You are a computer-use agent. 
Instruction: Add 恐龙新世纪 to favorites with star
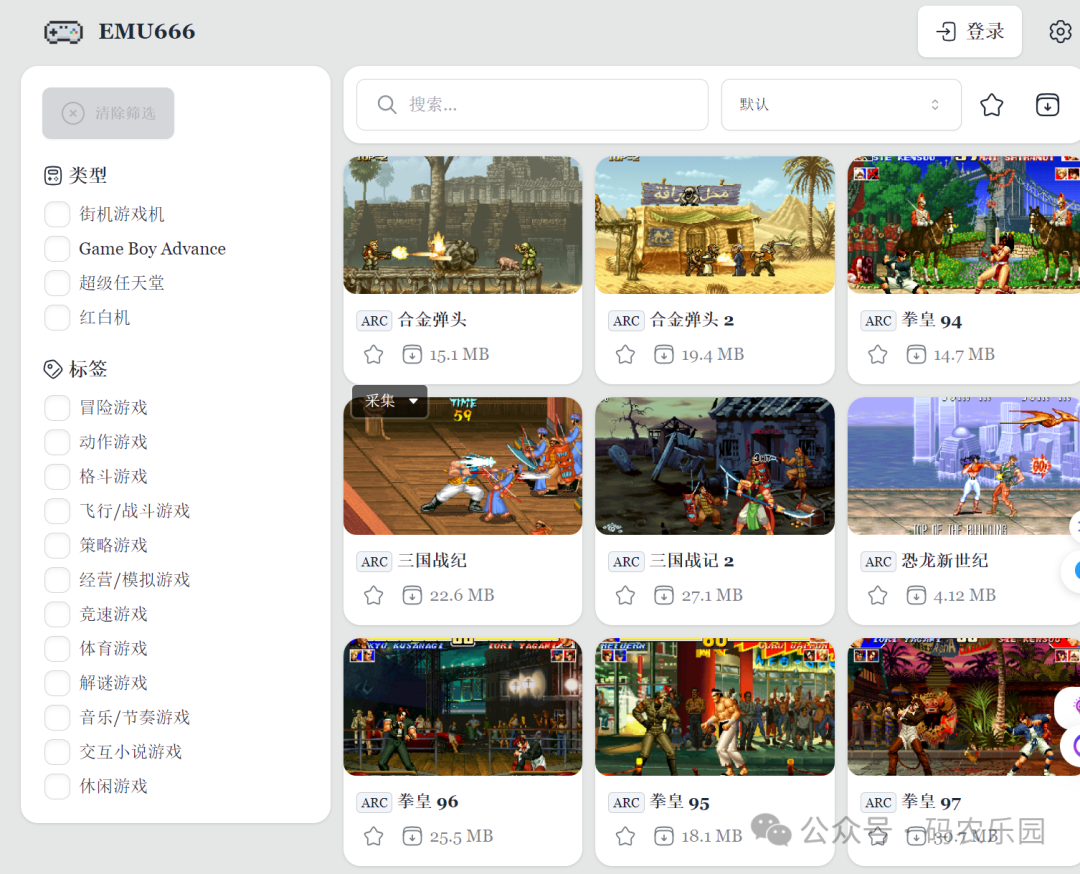[878, 596]
